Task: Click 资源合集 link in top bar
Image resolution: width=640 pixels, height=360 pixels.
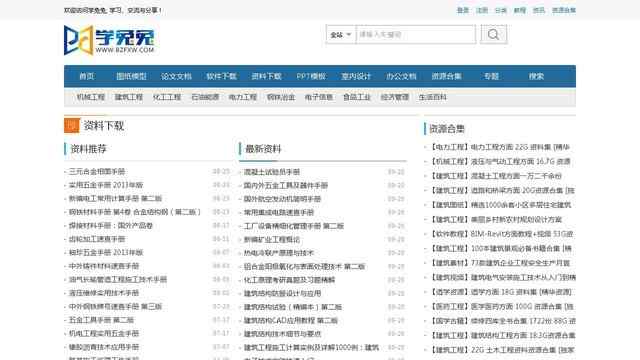Action: [x=564, y=10]
